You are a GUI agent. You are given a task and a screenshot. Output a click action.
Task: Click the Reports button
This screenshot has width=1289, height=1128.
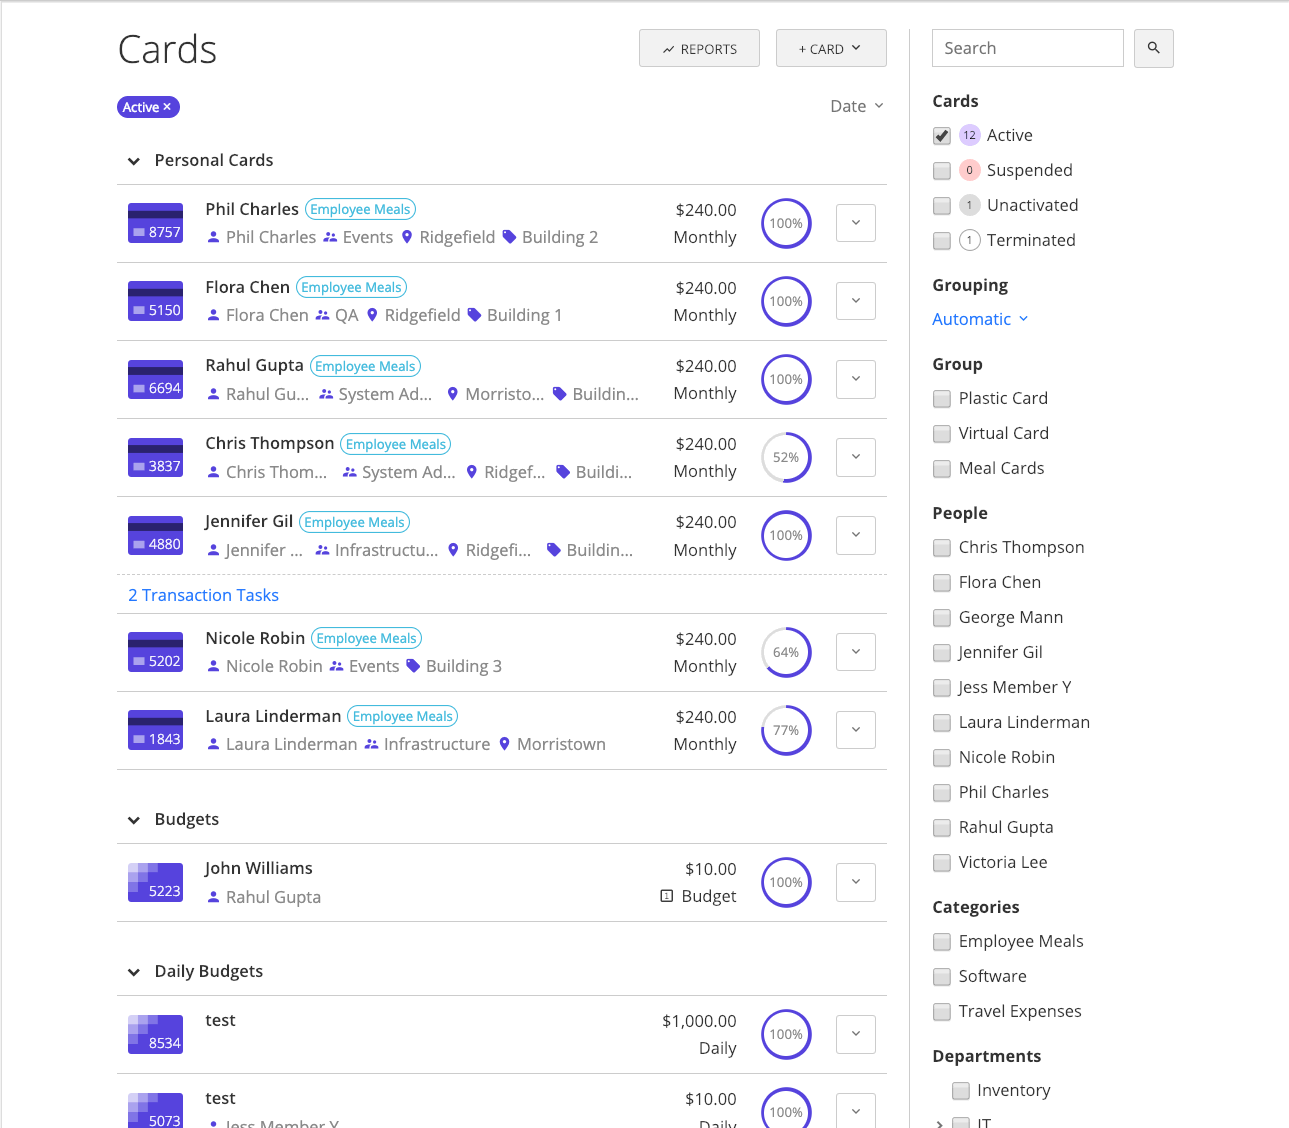(699, 48)
